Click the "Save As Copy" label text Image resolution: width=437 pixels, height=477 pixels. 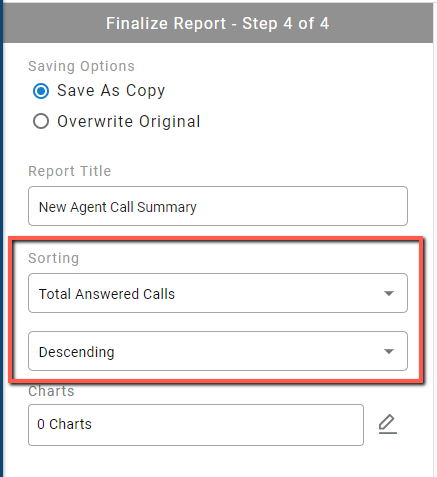click(111, 91)
